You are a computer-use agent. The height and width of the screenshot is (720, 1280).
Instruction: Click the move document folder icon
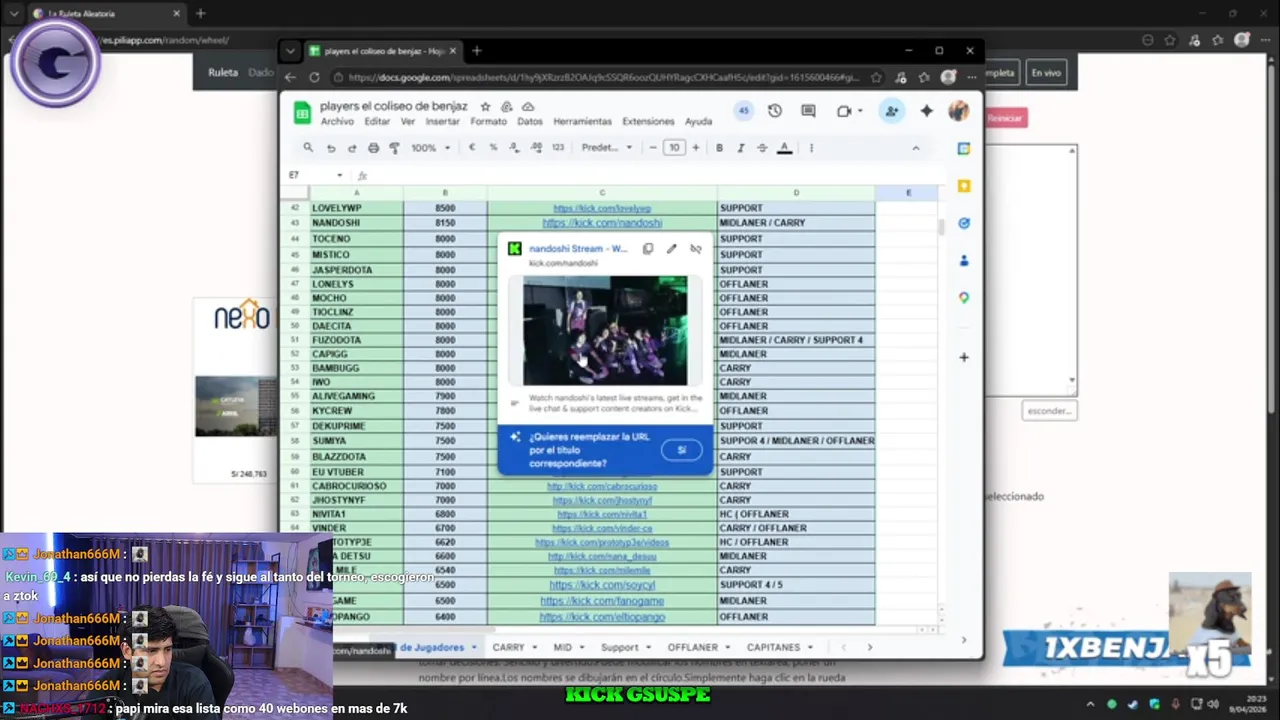(507, 107)
